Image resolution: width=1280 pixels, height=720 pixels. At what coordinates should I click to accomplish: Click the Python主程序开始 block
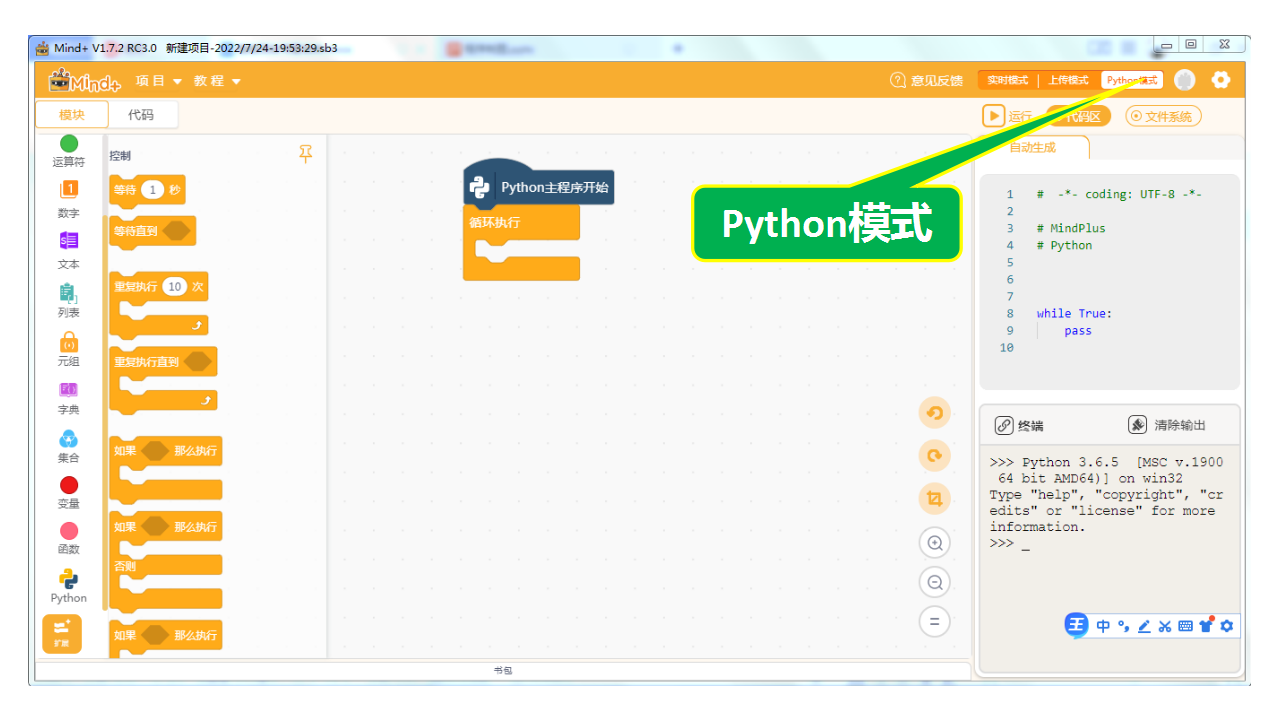point(539,186)
